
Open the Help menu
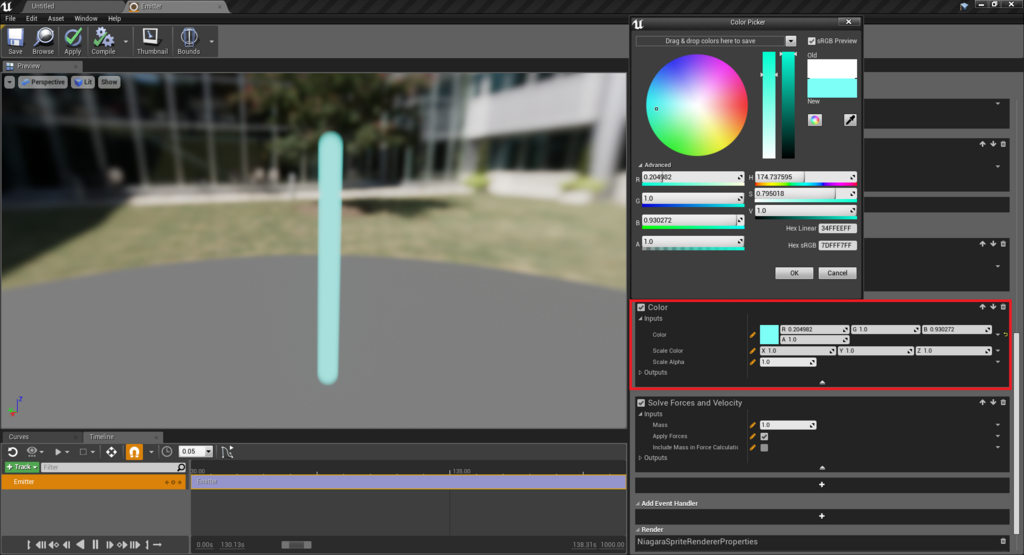point(114,18)
